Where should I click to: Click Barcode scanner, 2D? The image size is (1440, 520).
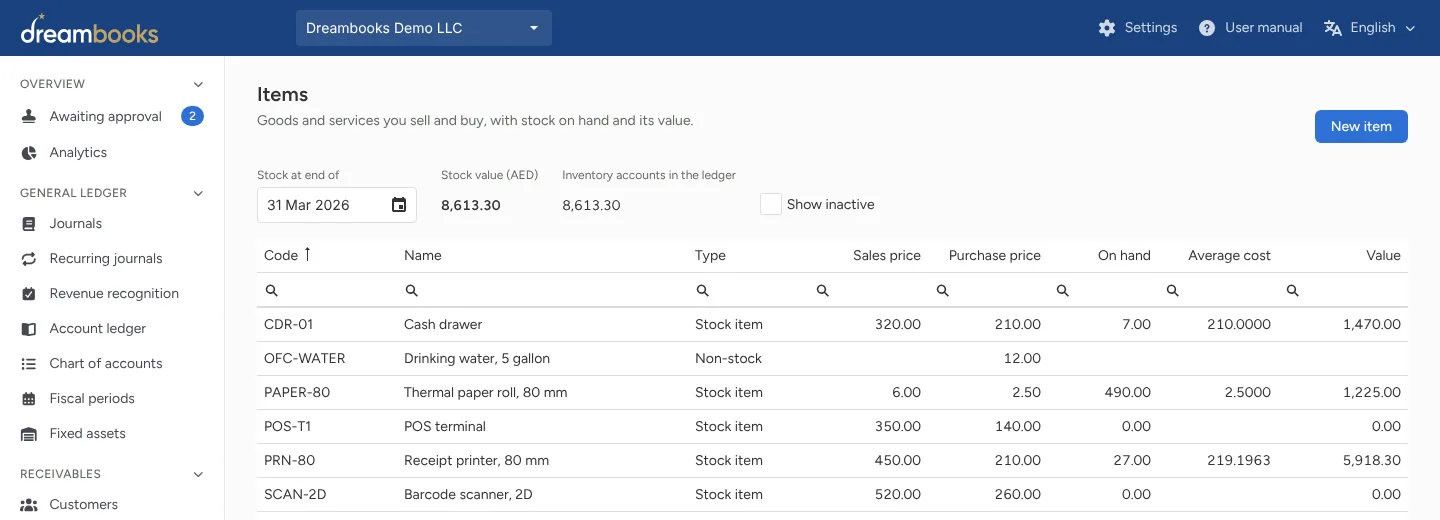[x=466, y=494]
